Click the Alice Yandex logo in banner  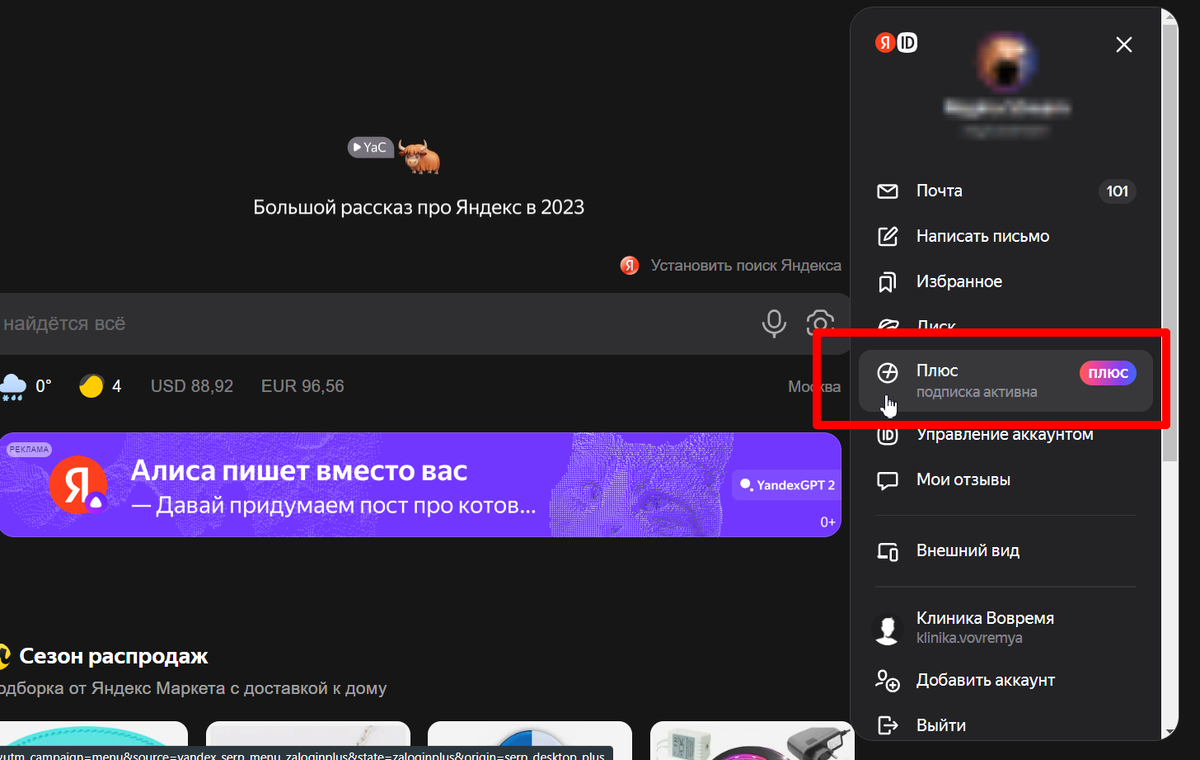click(79, 485)
